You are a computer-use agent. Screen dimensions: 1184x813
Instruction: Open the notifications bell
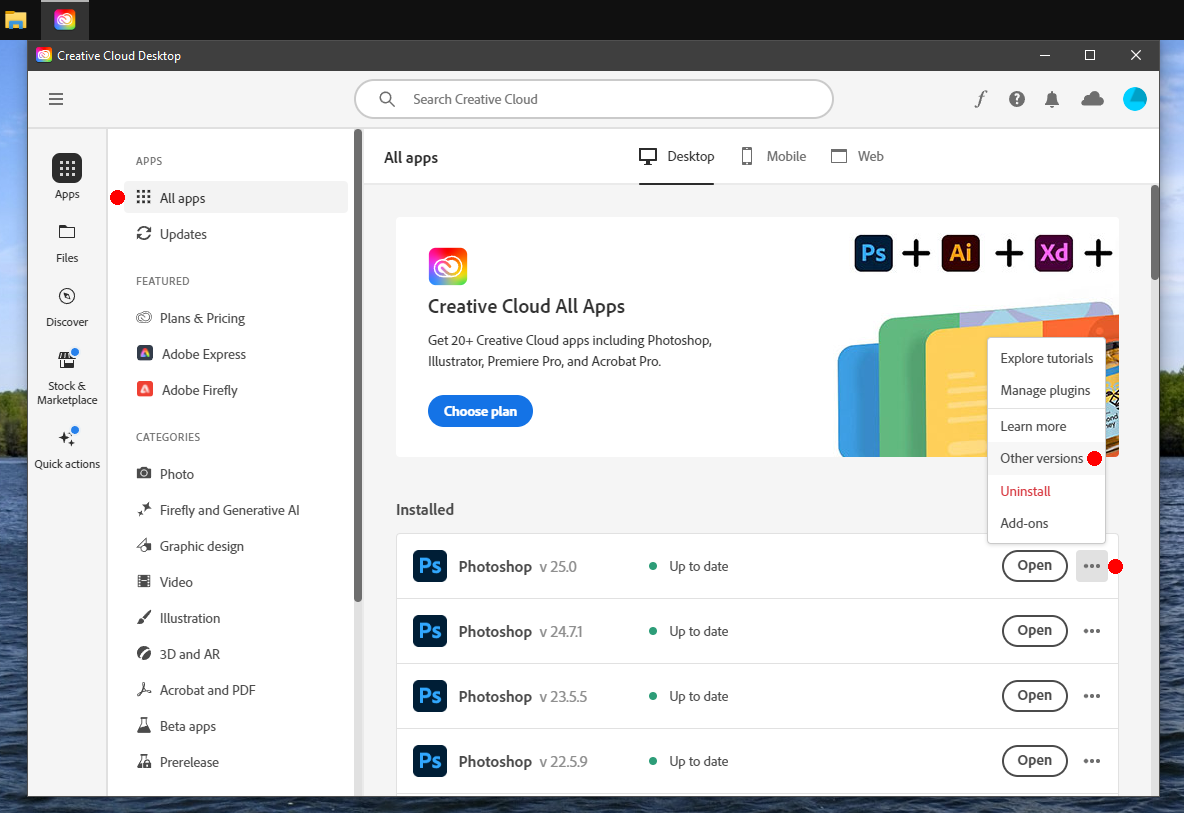point(1052,99)
